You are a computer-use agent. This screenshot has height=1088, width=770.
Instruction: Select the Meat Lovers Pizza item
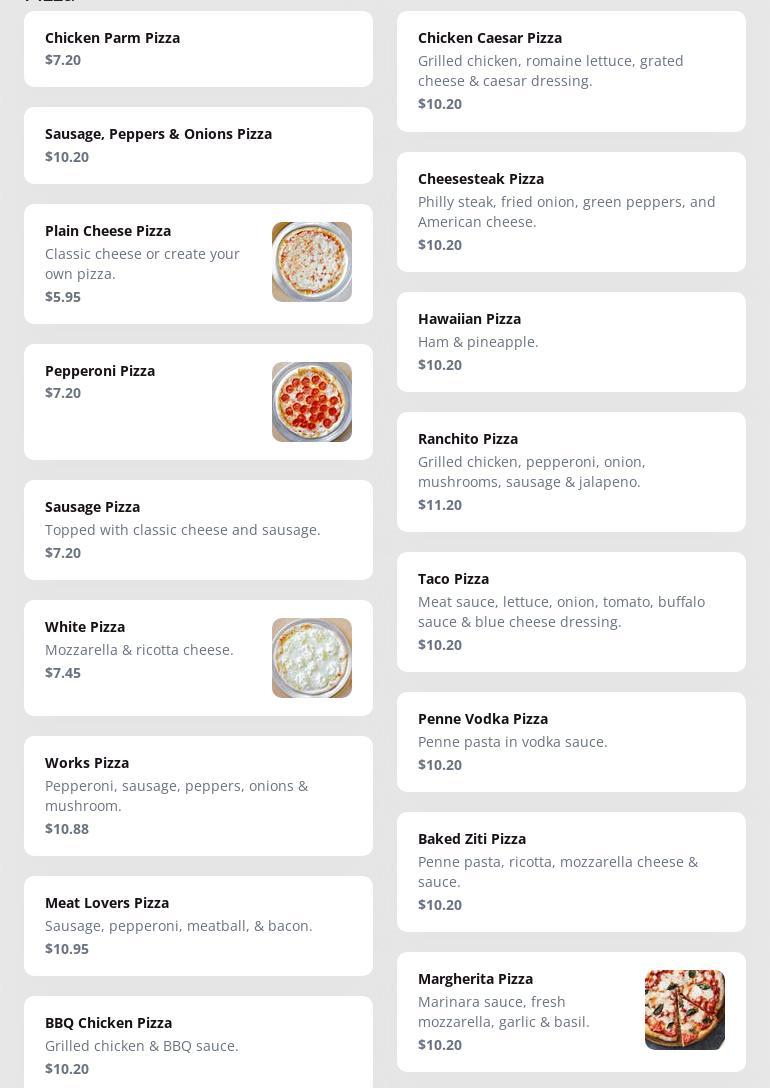point(198,926)
